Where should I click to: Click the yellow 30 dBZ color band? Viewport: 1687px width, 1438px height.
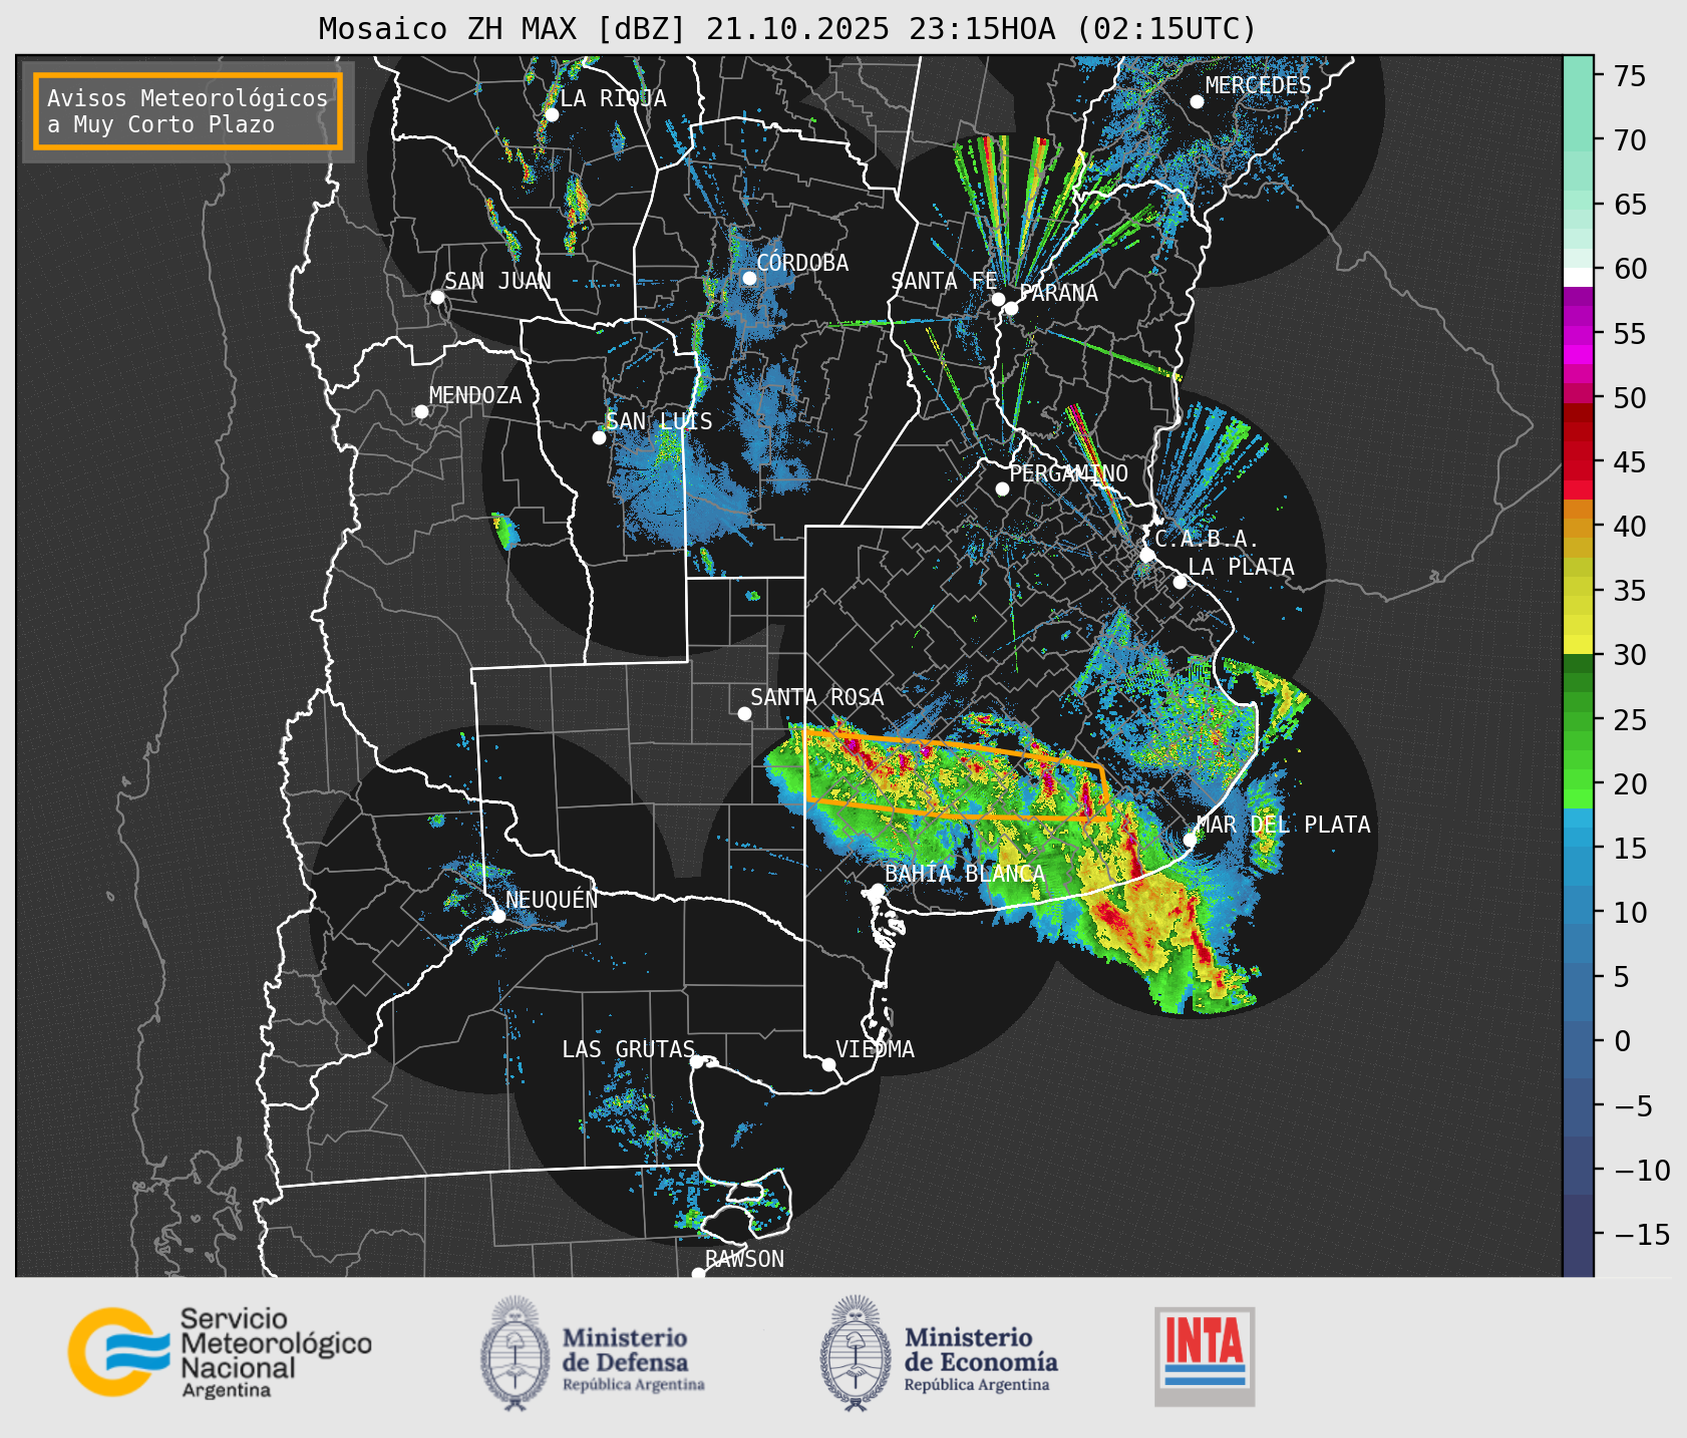pos(1578,643)
